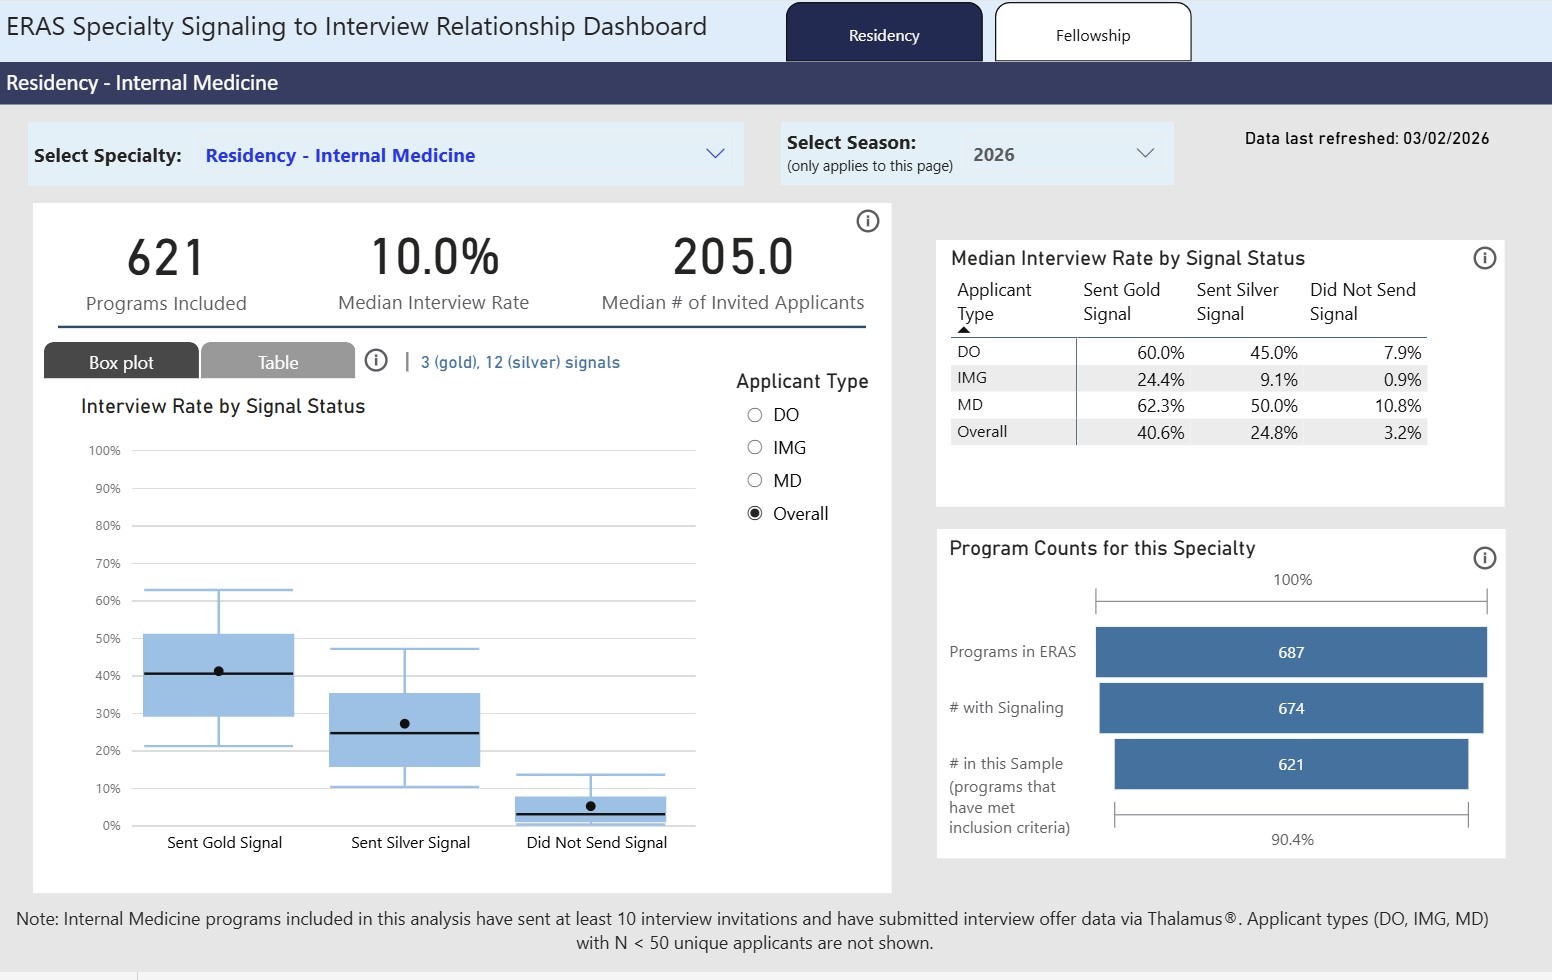Select the Overall applicant type radio button
Screen dimensions: 1552x980
[755, 514]
